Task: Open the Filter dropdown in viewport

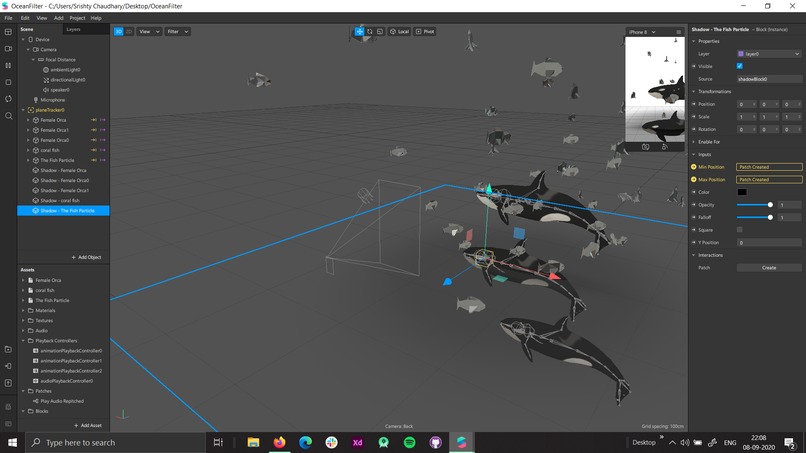Action: tap(177, 31)
